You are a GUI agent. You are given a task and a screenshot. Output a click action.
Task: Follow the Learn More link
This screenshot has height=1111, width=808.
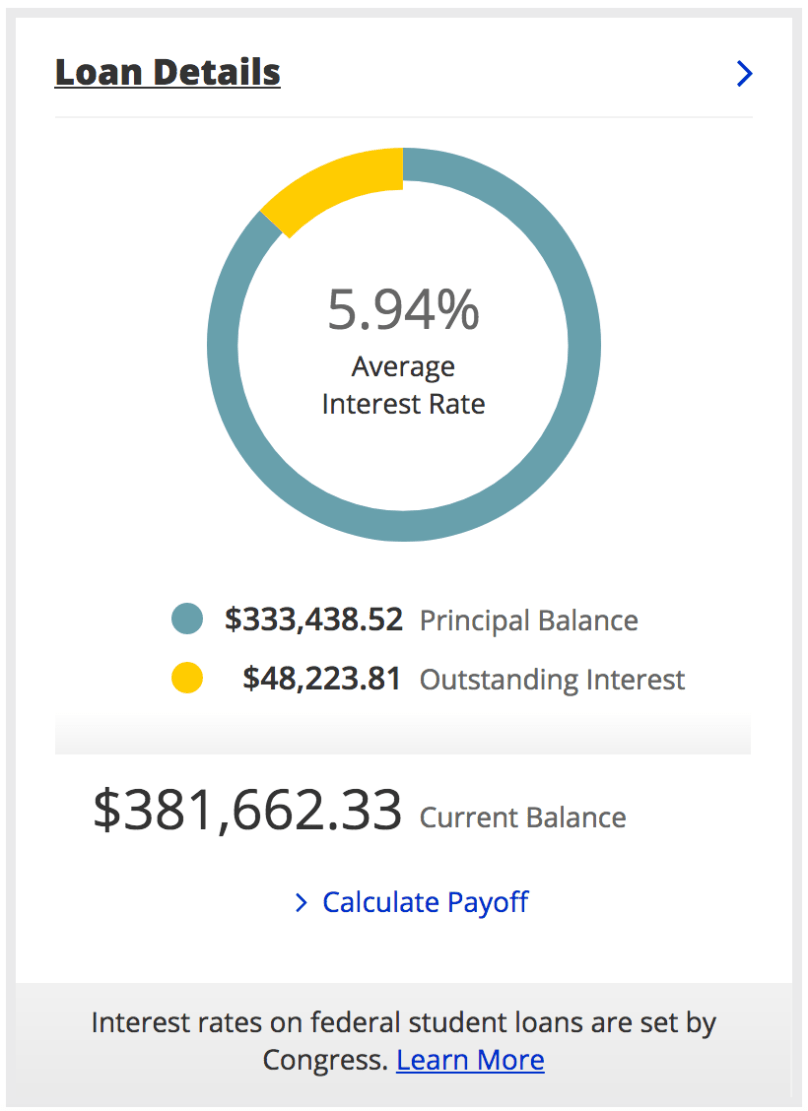pyautogui.click(x=470, y=1060)
